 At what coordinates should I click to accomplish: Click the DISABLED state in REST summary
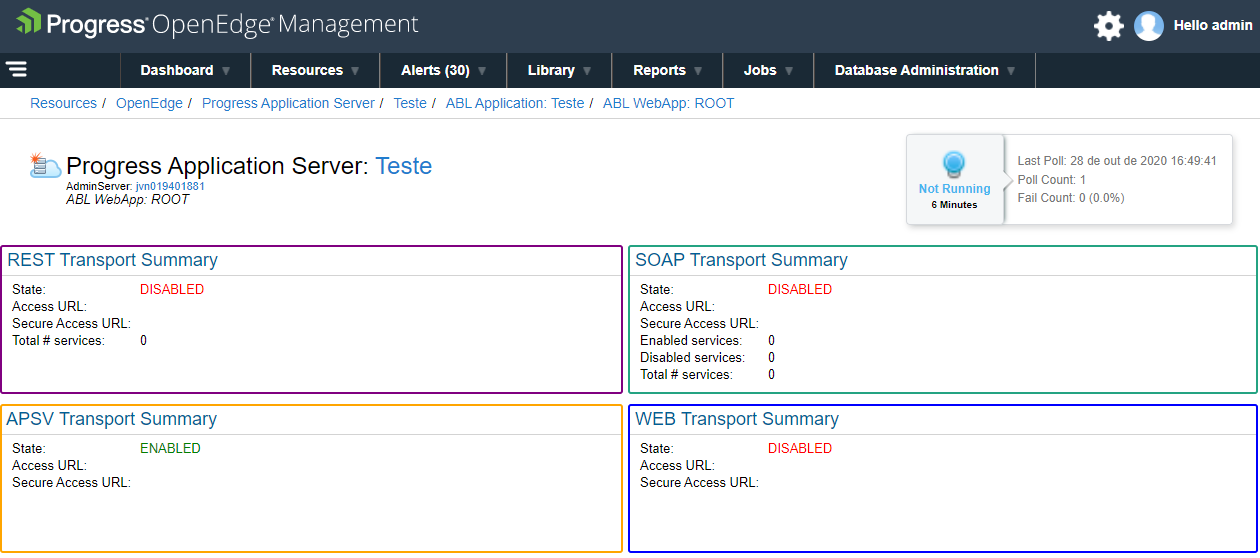pos(172,289)
